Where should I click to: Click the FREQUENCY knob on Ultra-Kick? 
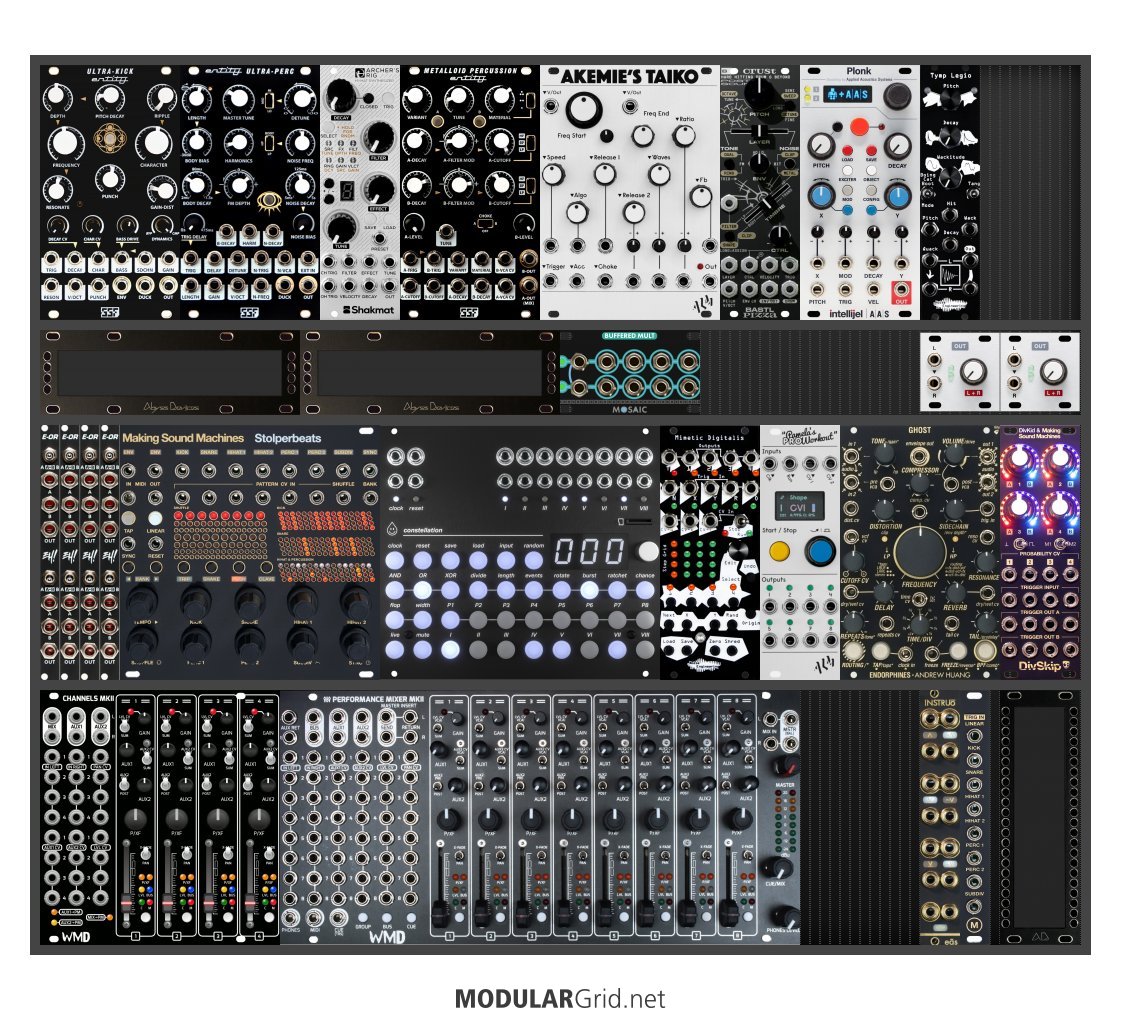[x=65, y=143]
